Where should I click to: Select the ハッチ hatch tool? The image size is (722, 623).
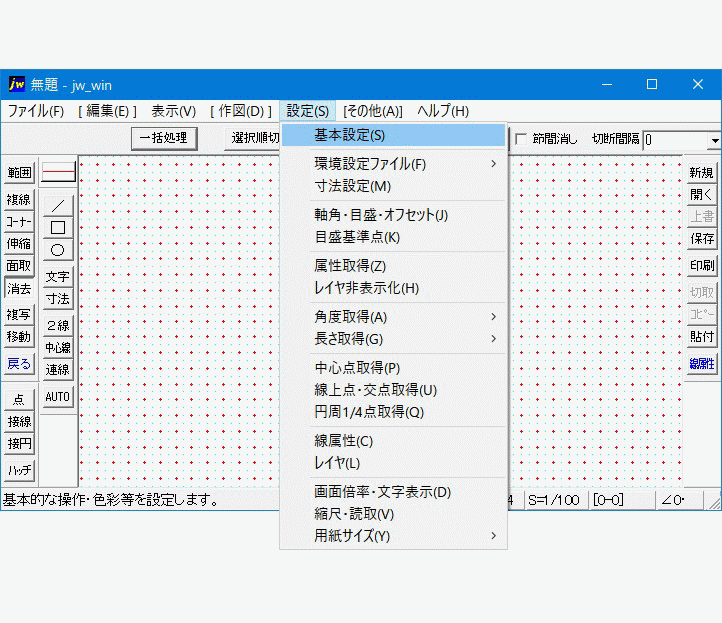click(19, 469)
